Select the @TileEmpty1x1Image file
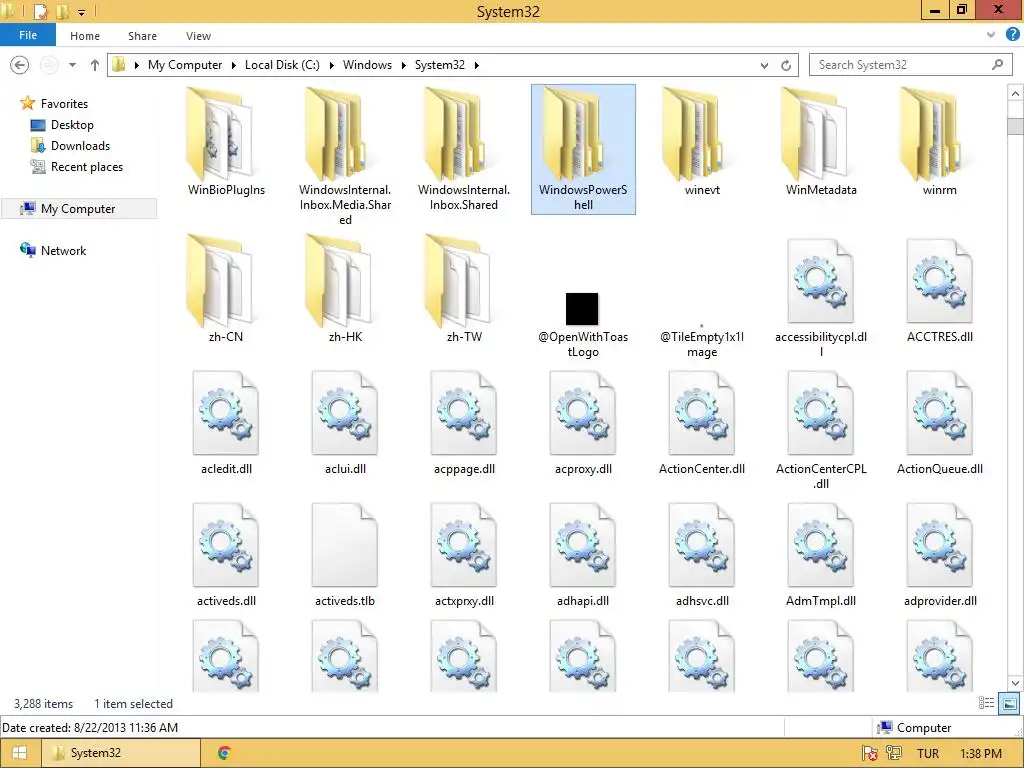 tap(702, 340)
